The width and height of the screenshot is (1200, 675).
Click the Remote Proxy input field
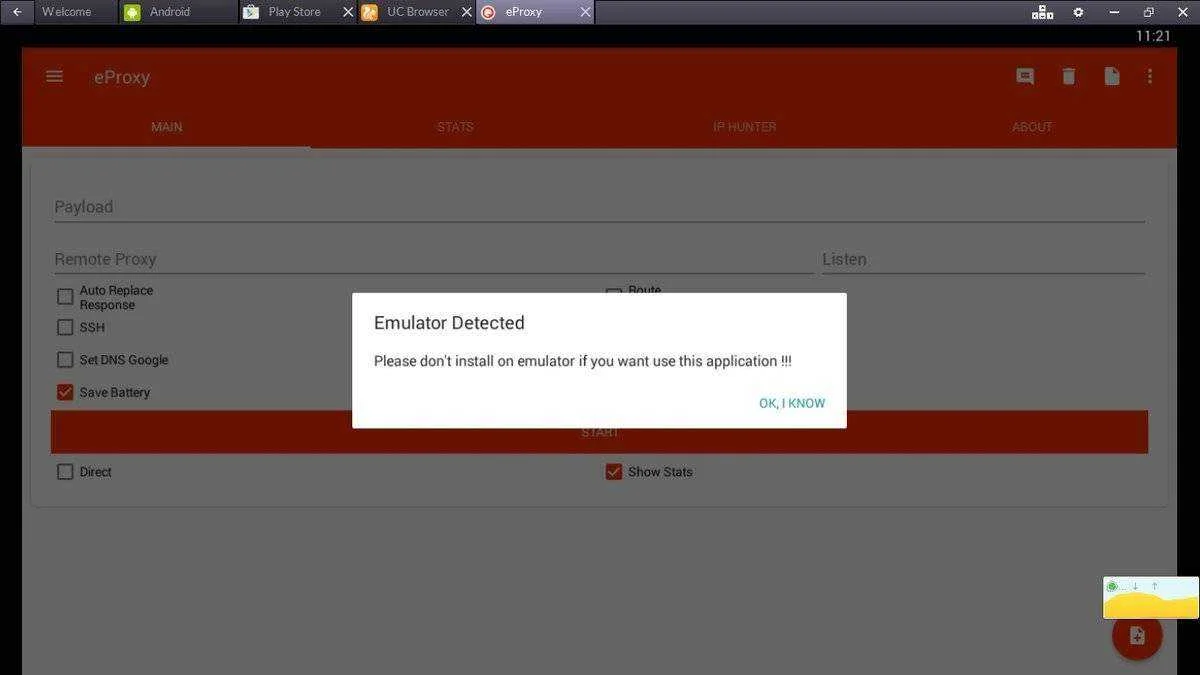pos(433,259)
